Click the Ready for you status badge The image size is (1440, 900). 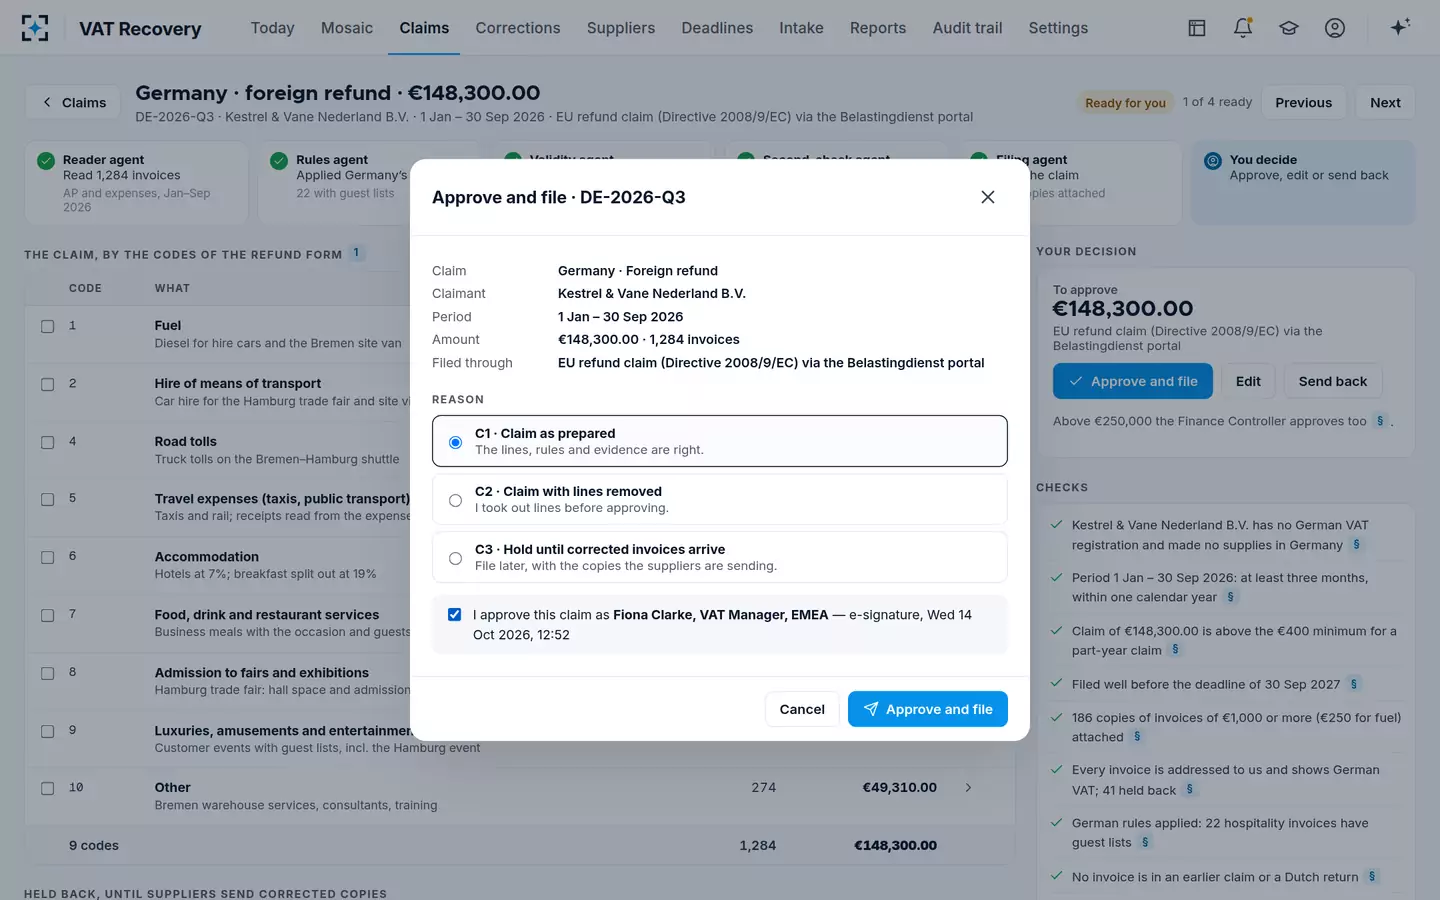click(x=1125, y=103)
